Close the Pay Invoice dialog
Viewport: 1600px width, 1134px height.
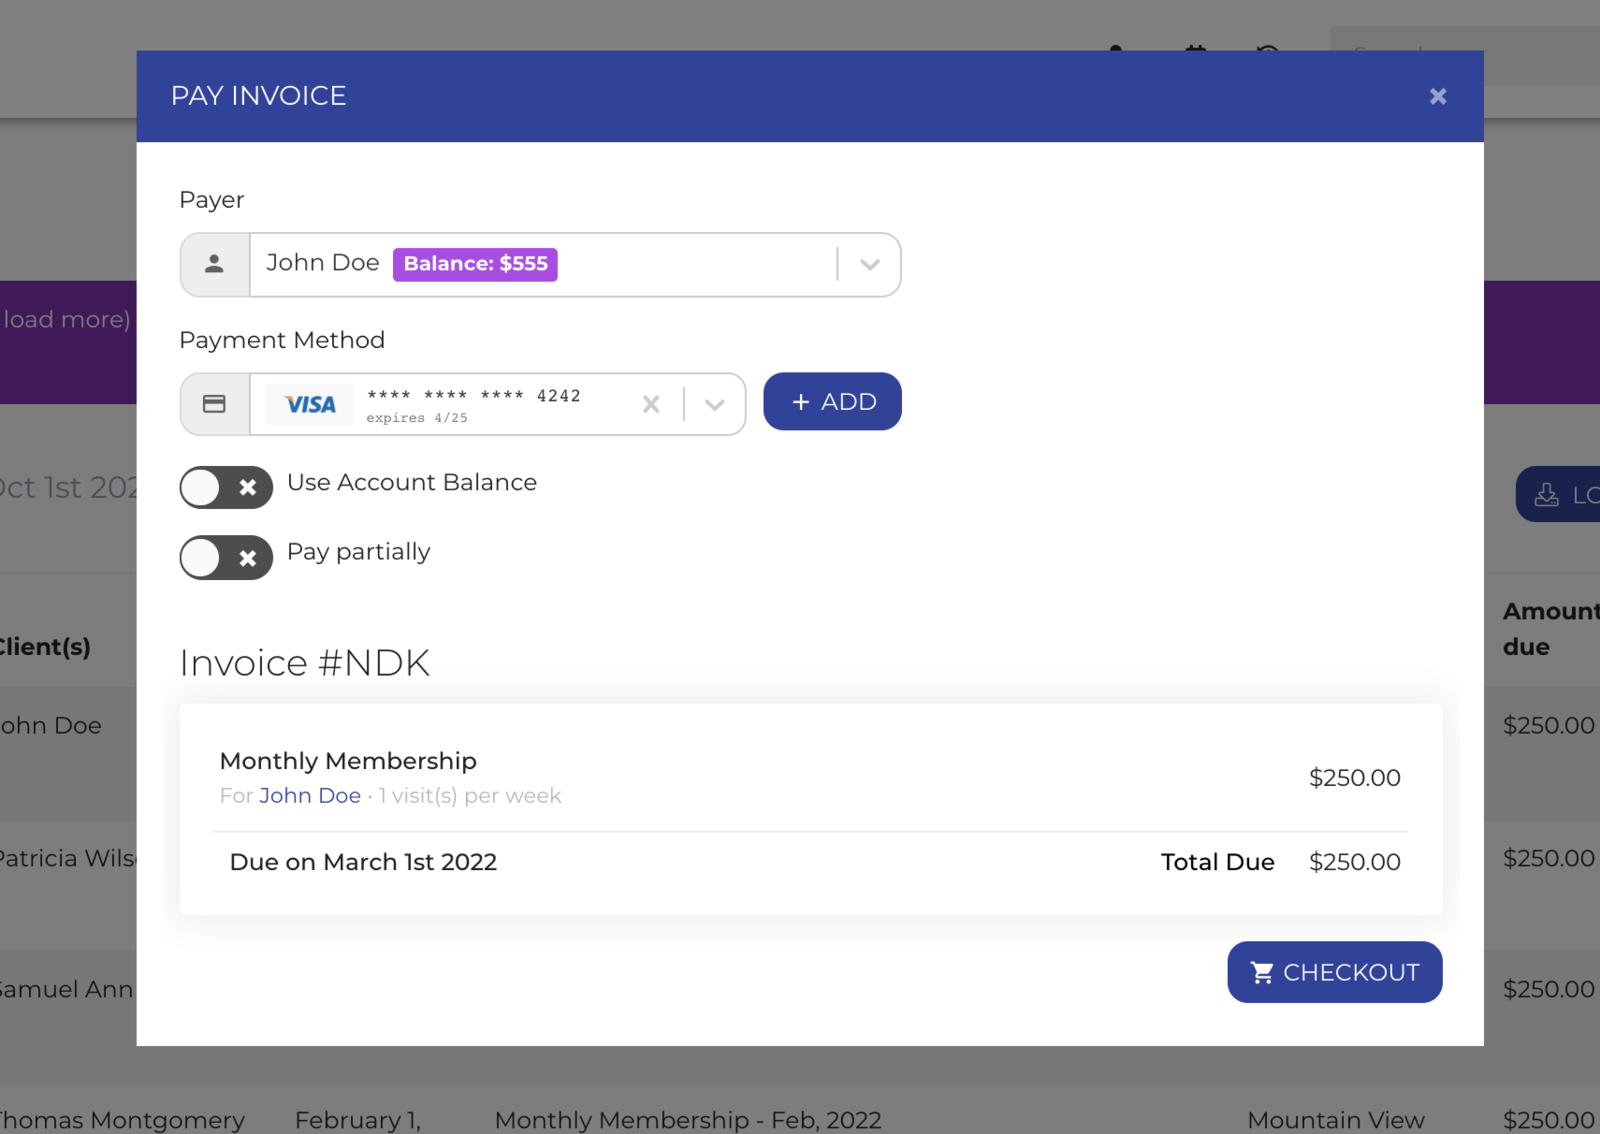click(1437, 95)
